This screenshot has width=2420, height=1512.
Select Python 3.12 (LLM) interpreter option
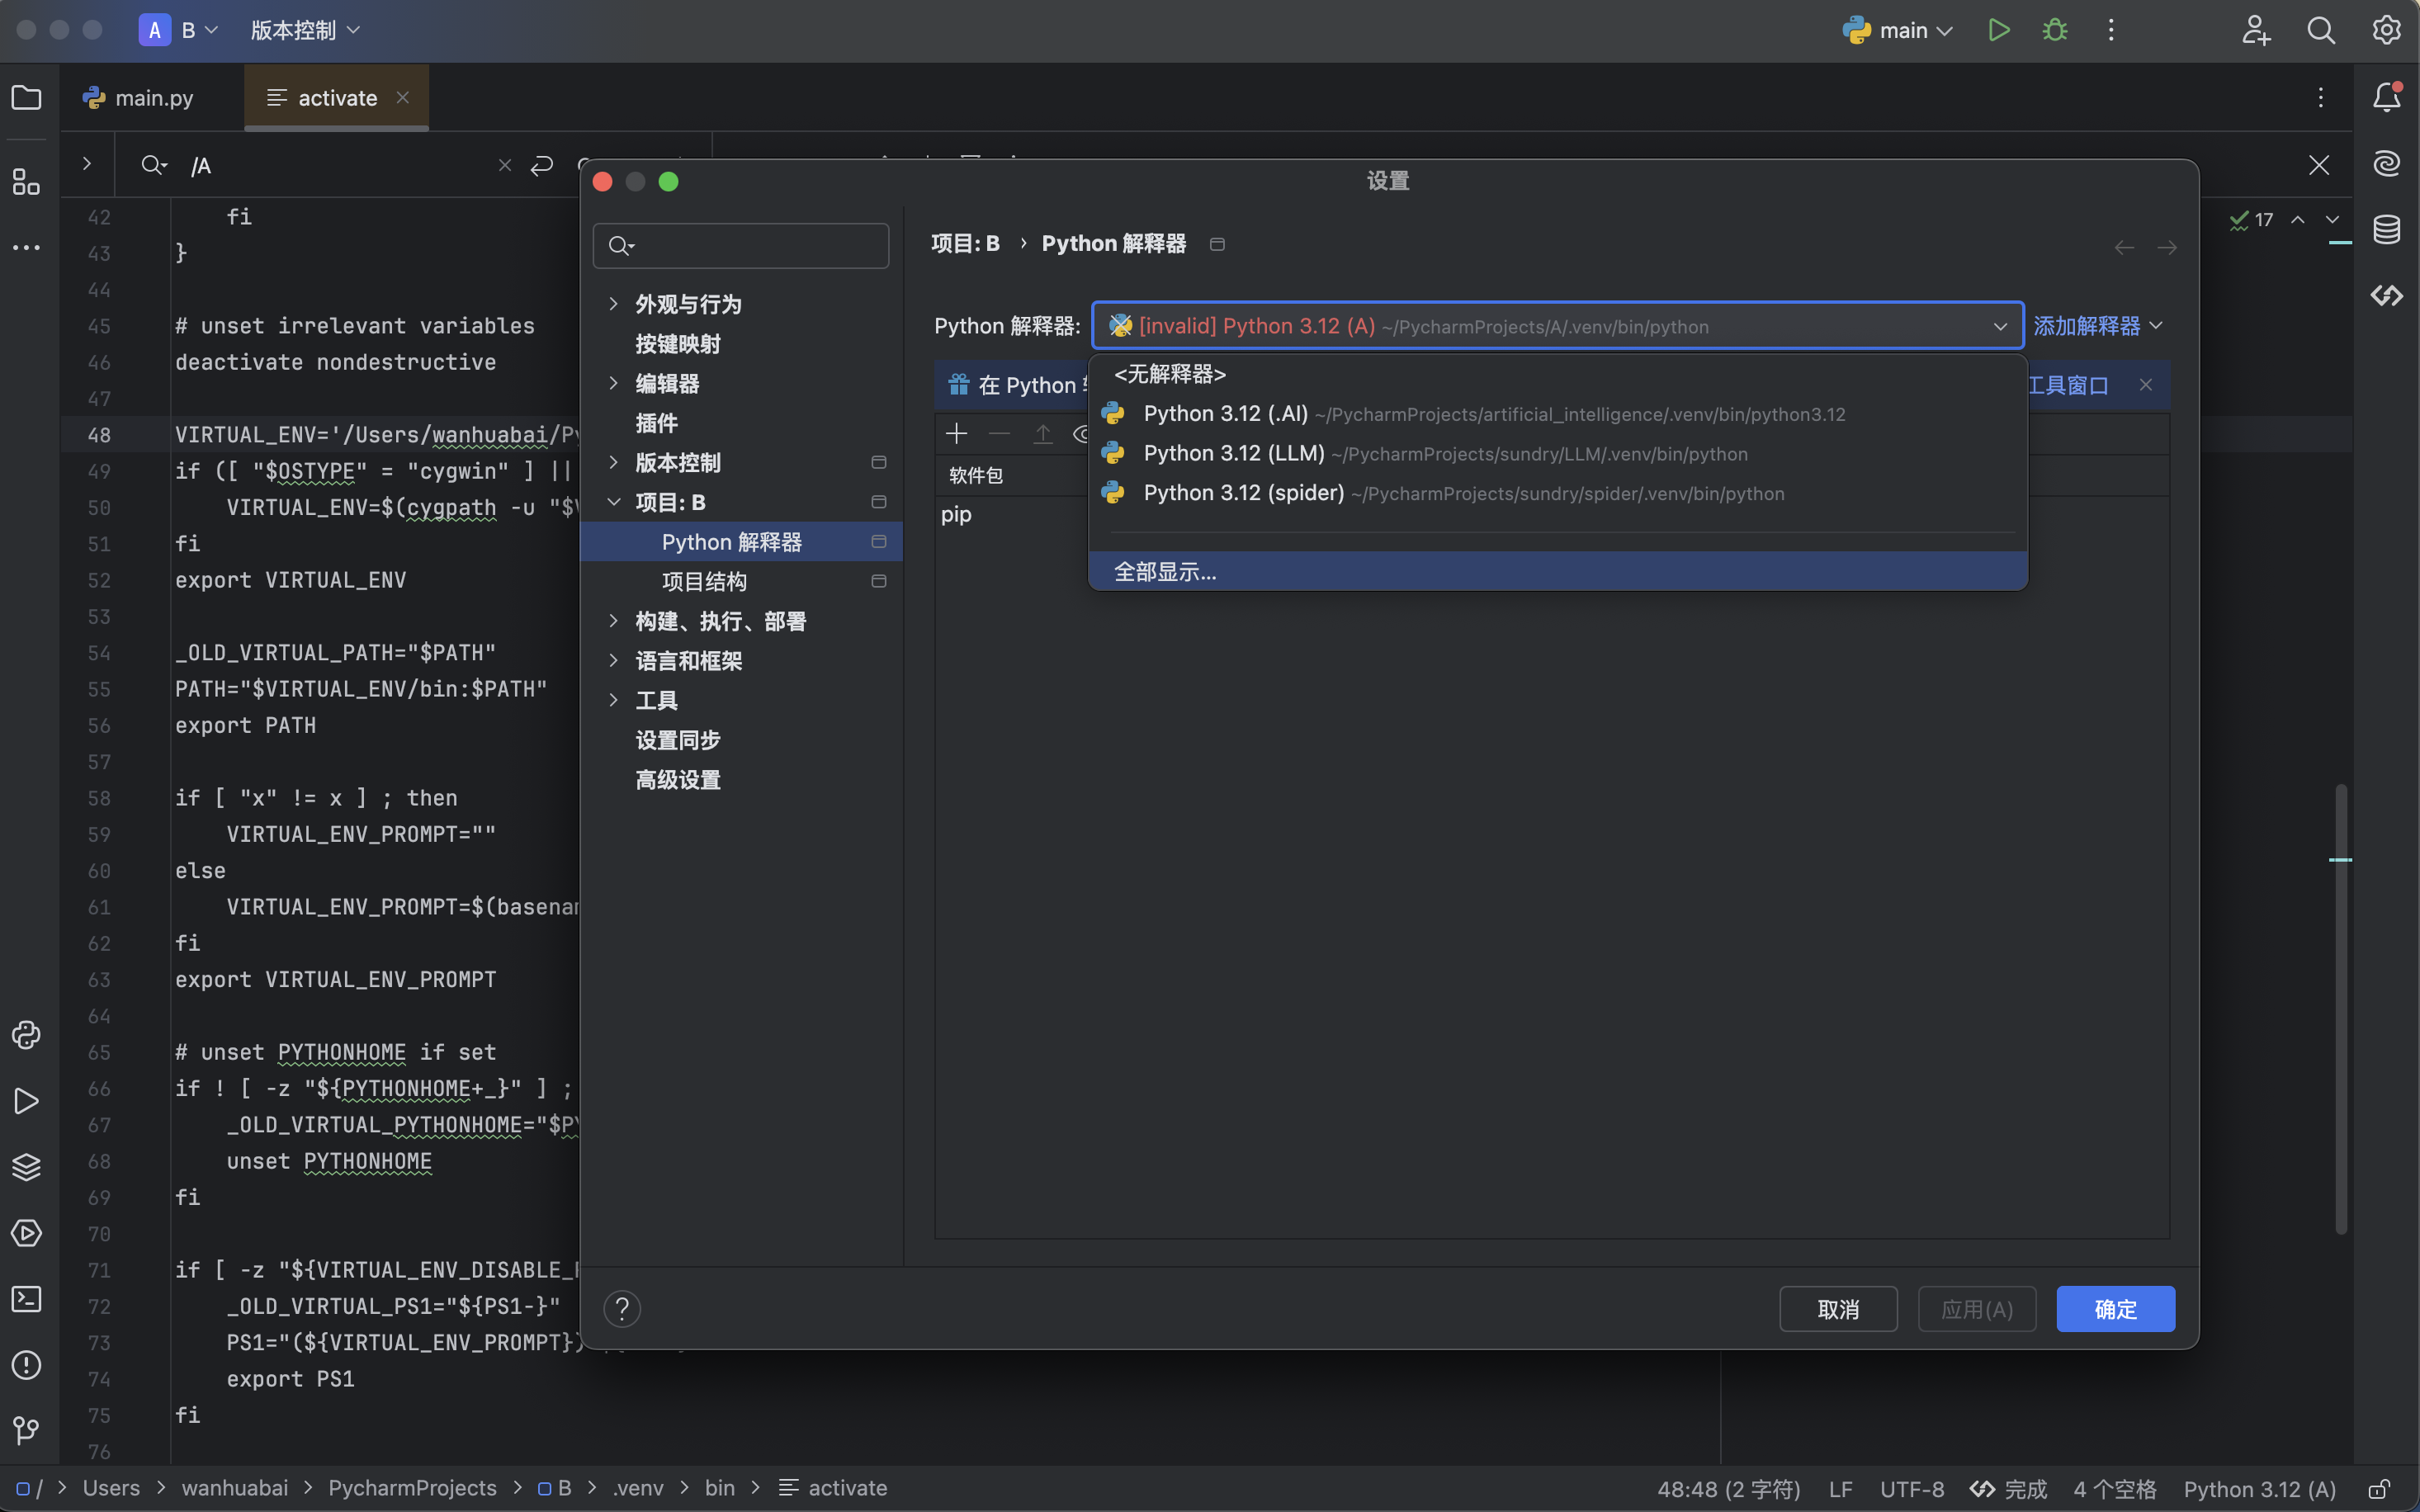1234,453
